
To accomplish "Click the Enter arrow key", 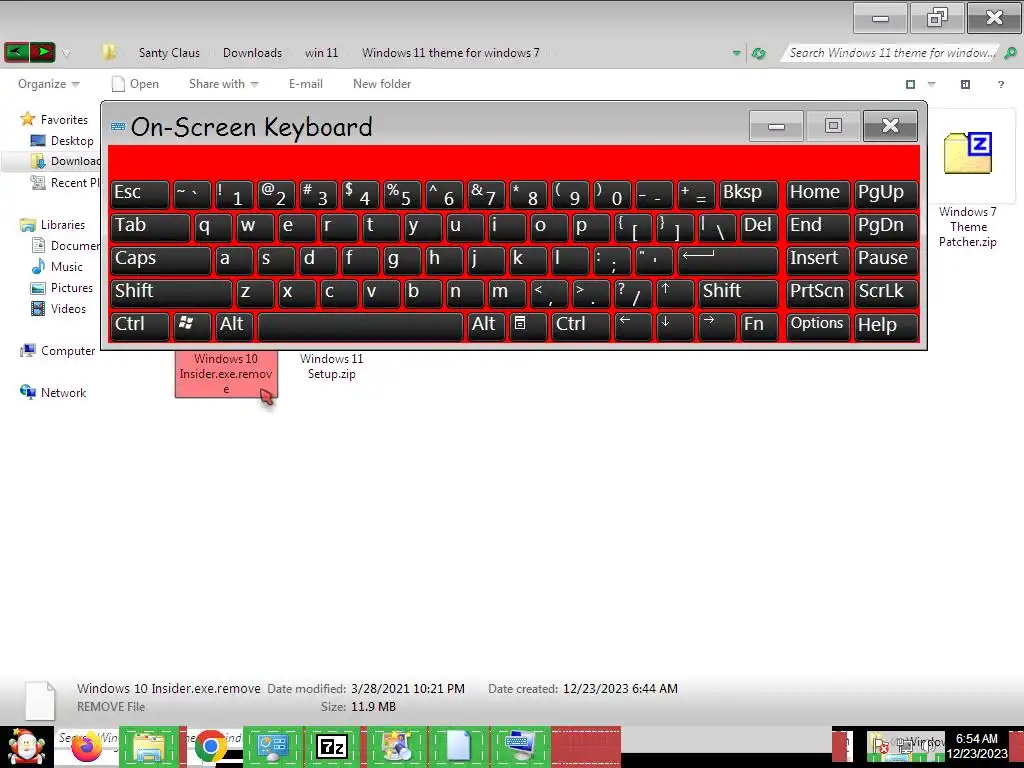I will (x=728, y=260).
